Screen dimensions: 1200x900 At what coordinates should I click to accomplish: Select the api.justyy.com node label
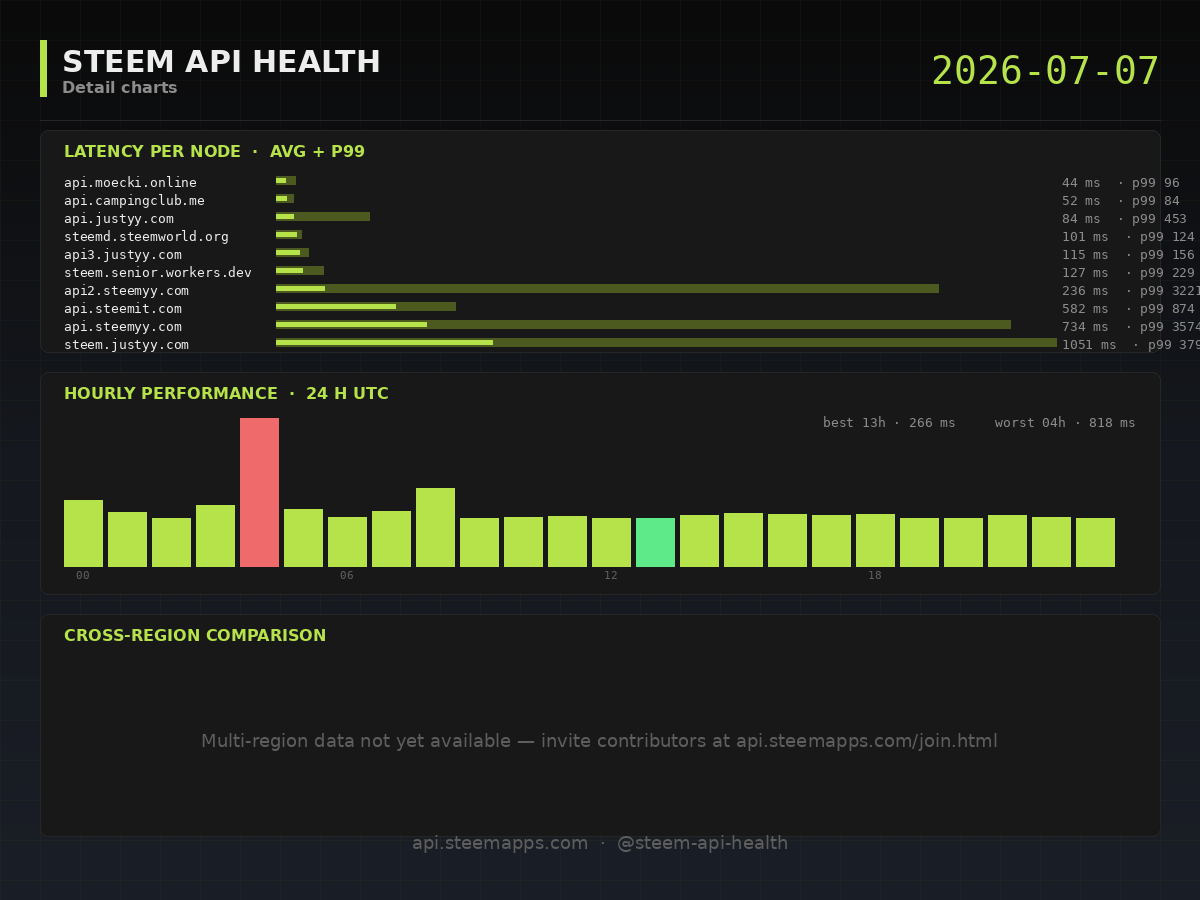tap(118, 219)
